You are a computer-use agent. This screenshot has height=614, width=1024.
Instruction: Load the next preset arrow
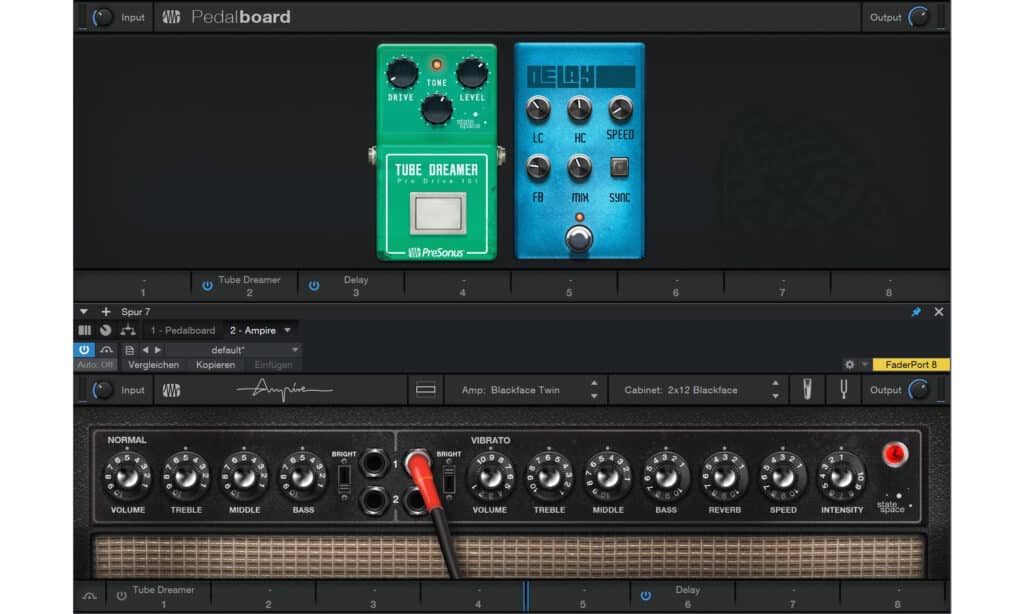pos(158,350)
